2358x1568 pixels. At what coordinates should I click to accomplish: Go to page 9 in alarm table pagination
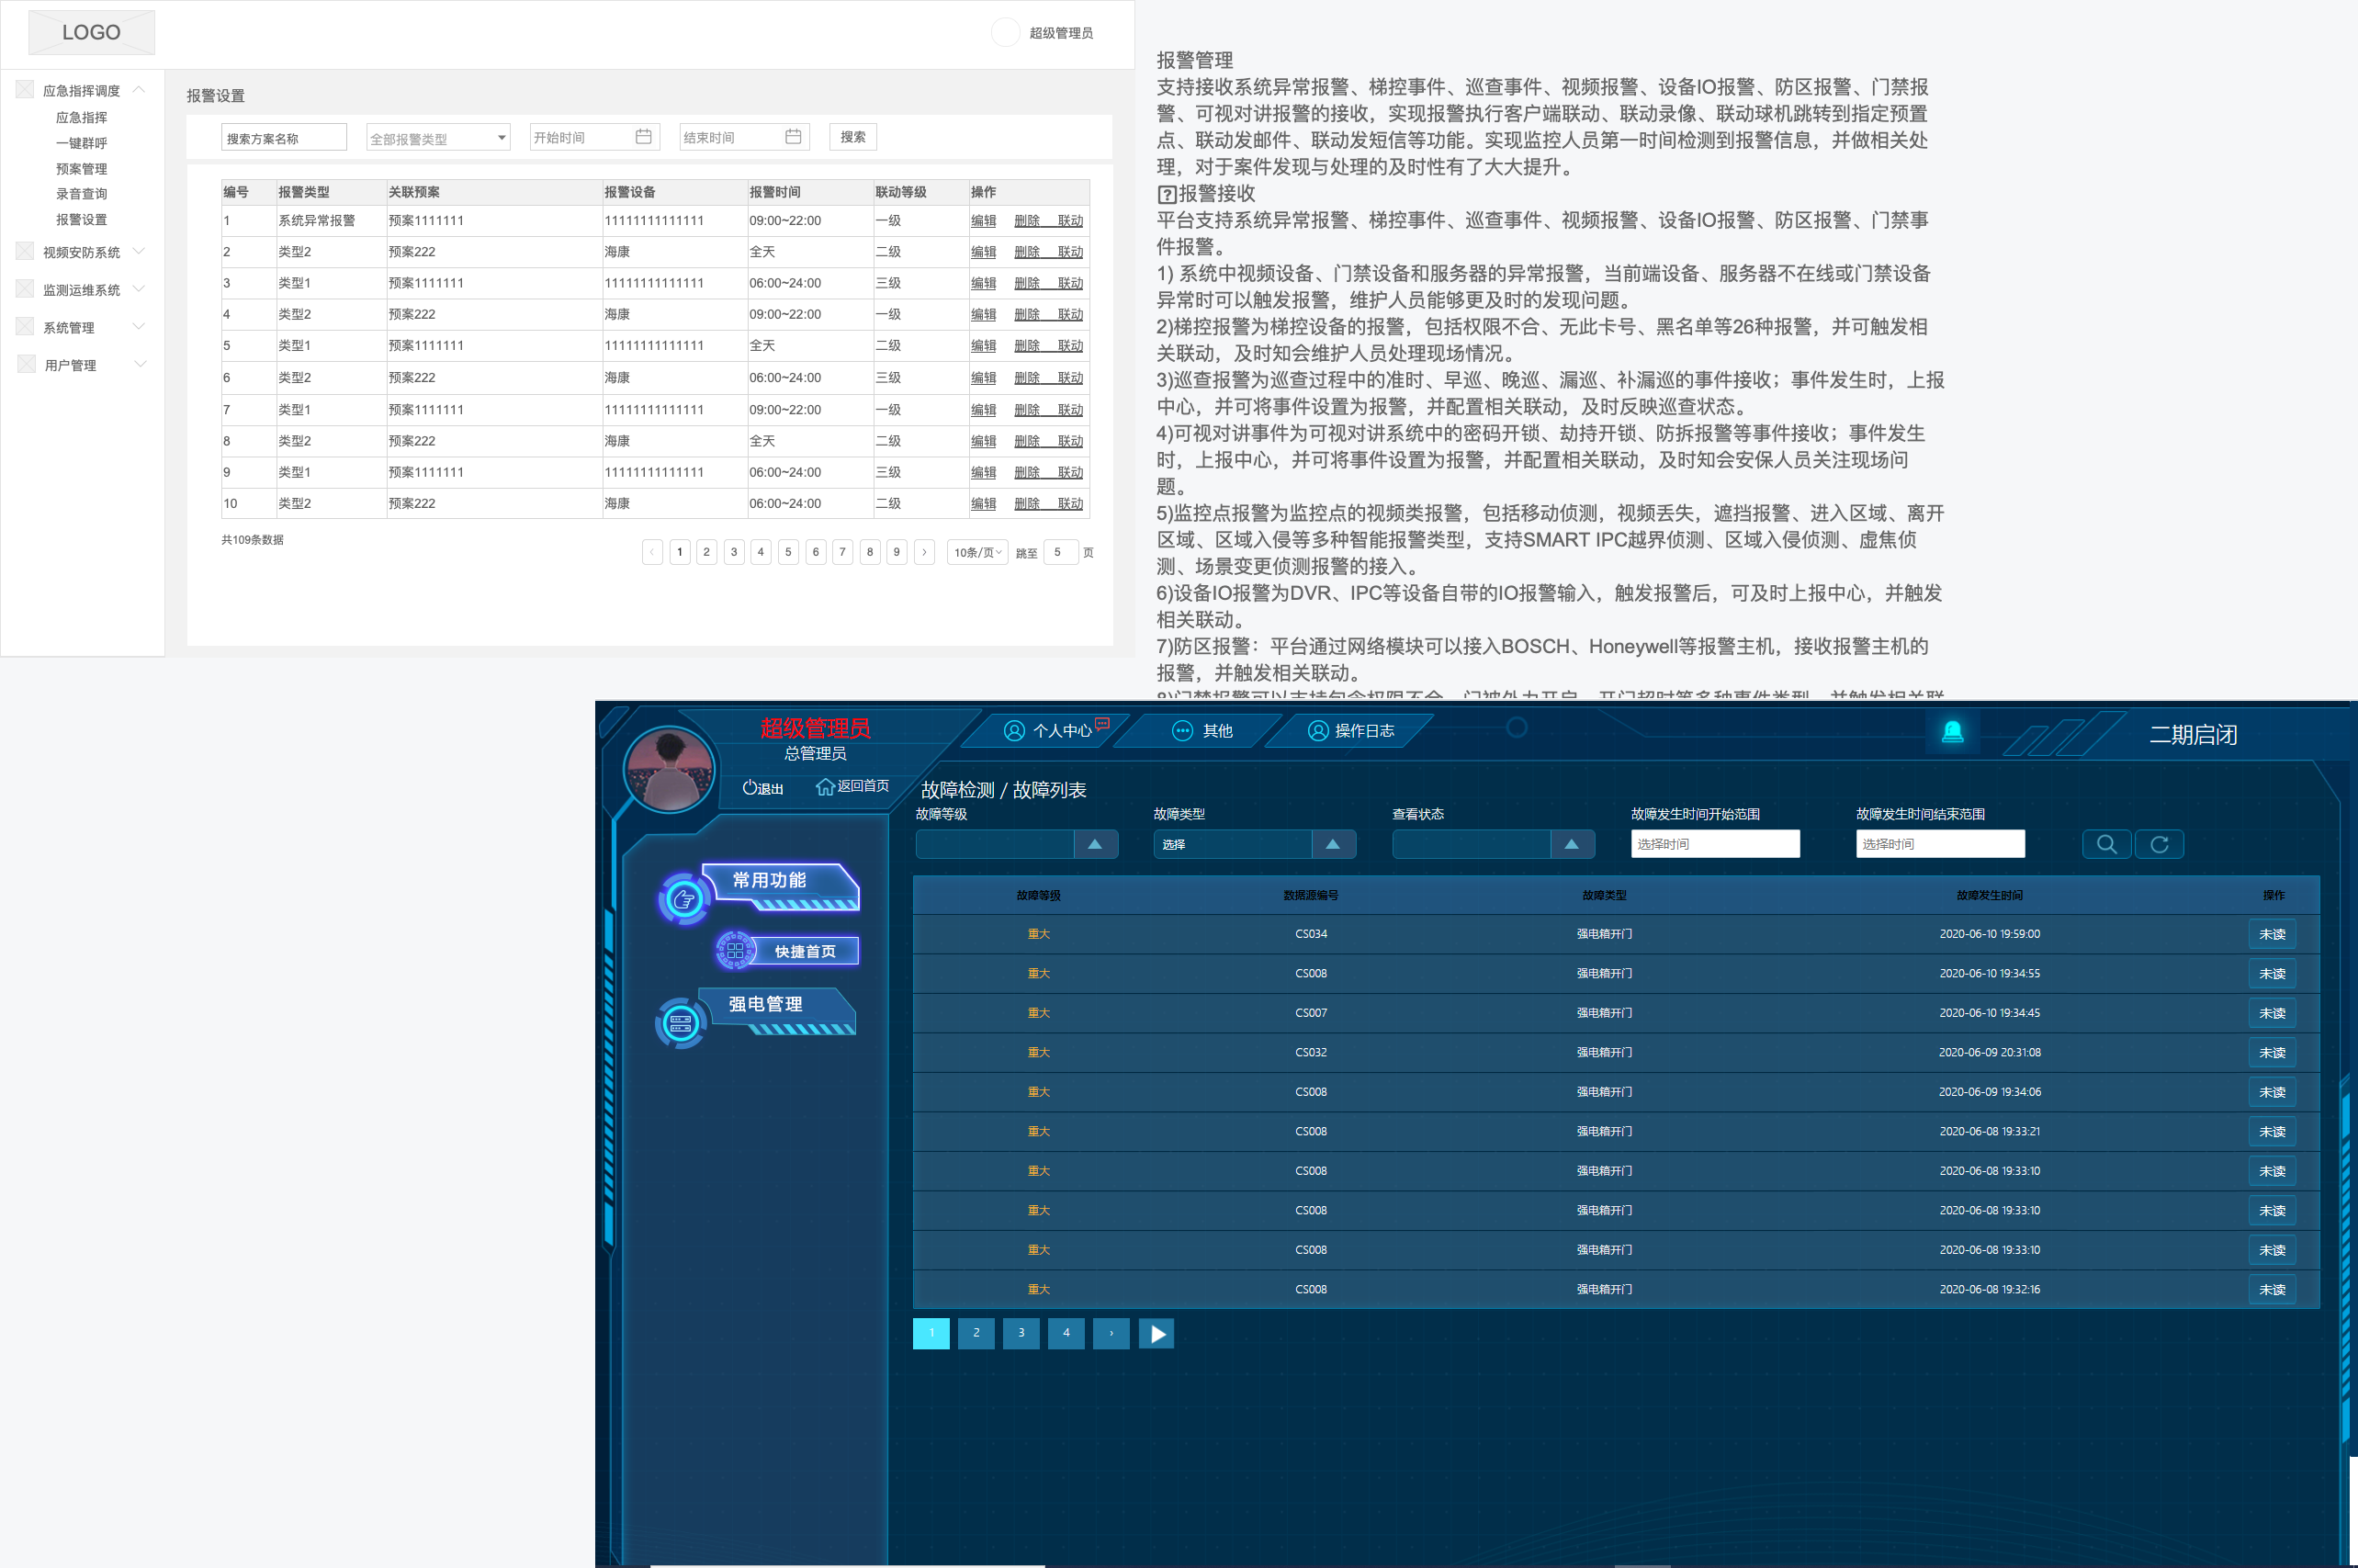(897, 552)
